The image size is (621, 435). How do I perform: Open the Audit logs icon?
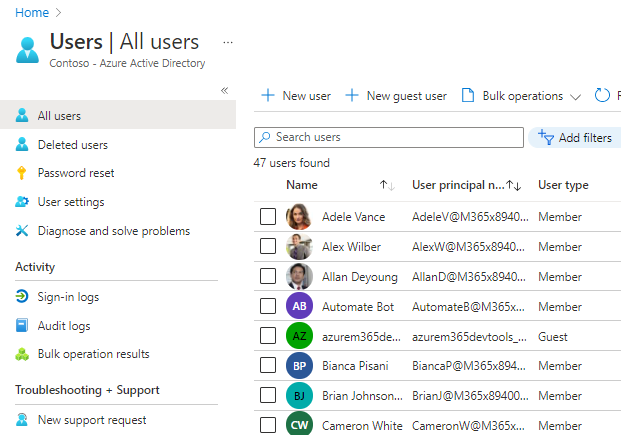tap(22, 326)
